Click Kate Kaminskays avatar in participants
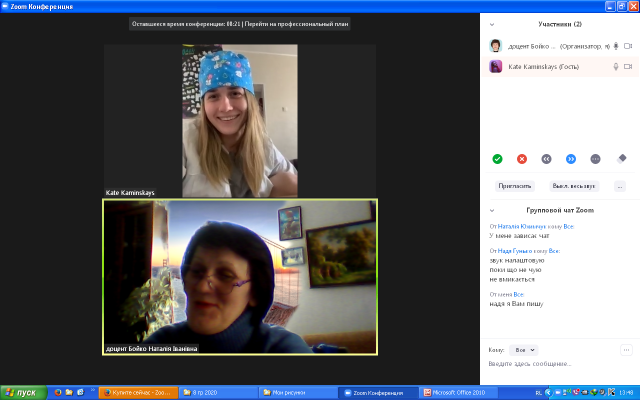The height and width of the screenshot is (400, 640). click(496, 66)
